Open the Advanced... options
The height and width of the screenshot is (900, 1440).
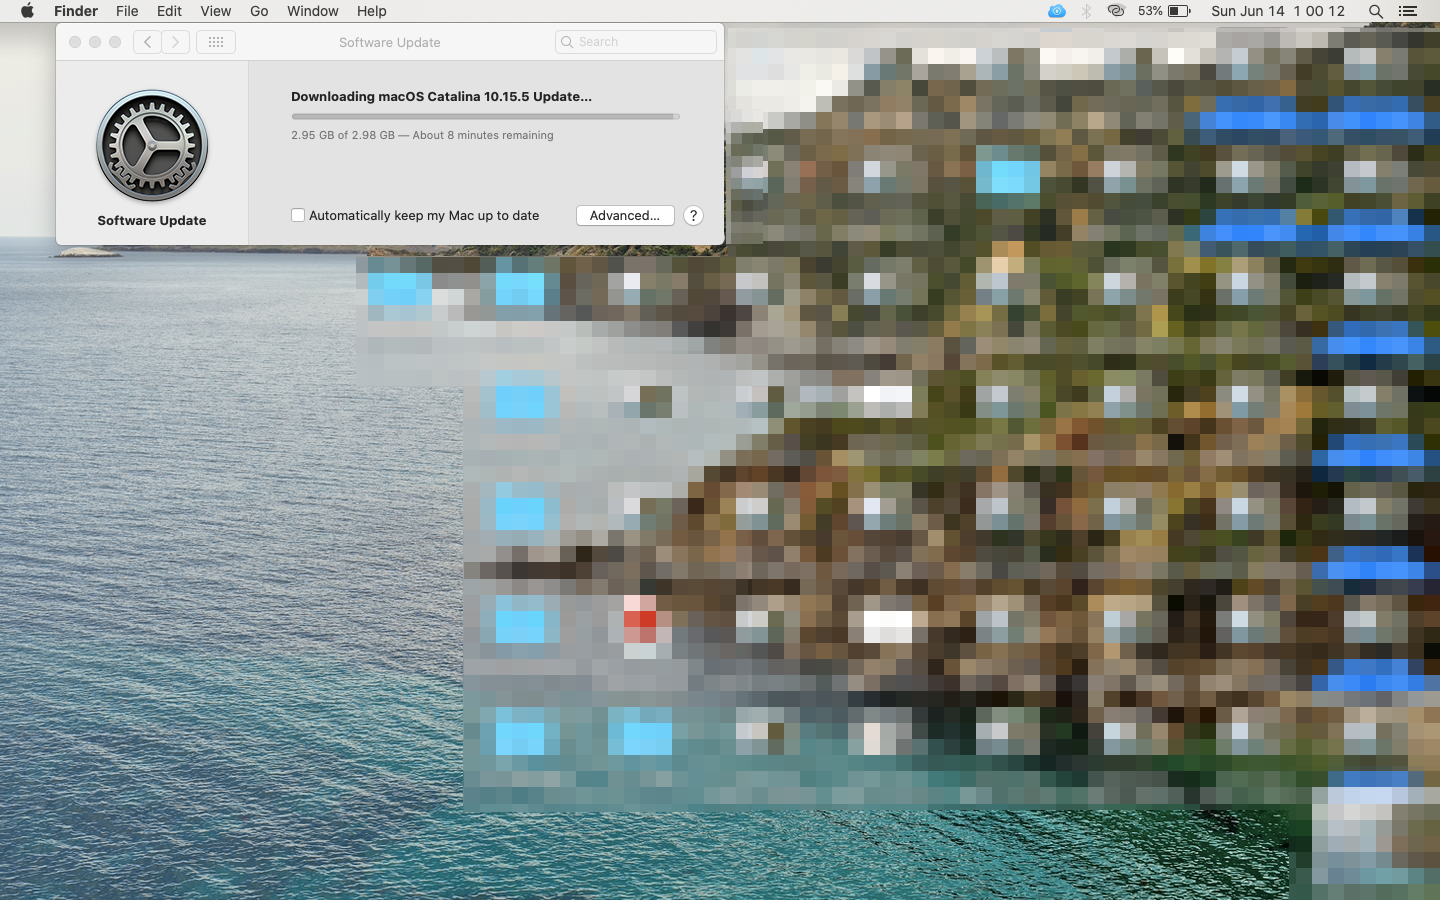click(625, 215)
